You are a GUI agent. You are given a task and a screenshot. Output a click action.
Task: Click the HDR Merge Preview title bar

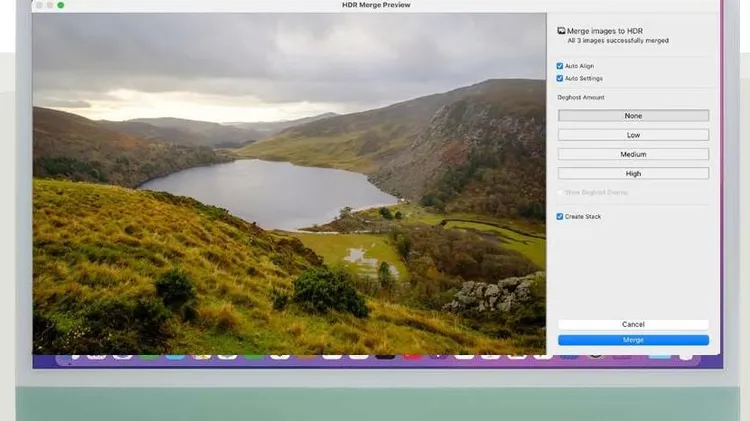click(375, 5)
